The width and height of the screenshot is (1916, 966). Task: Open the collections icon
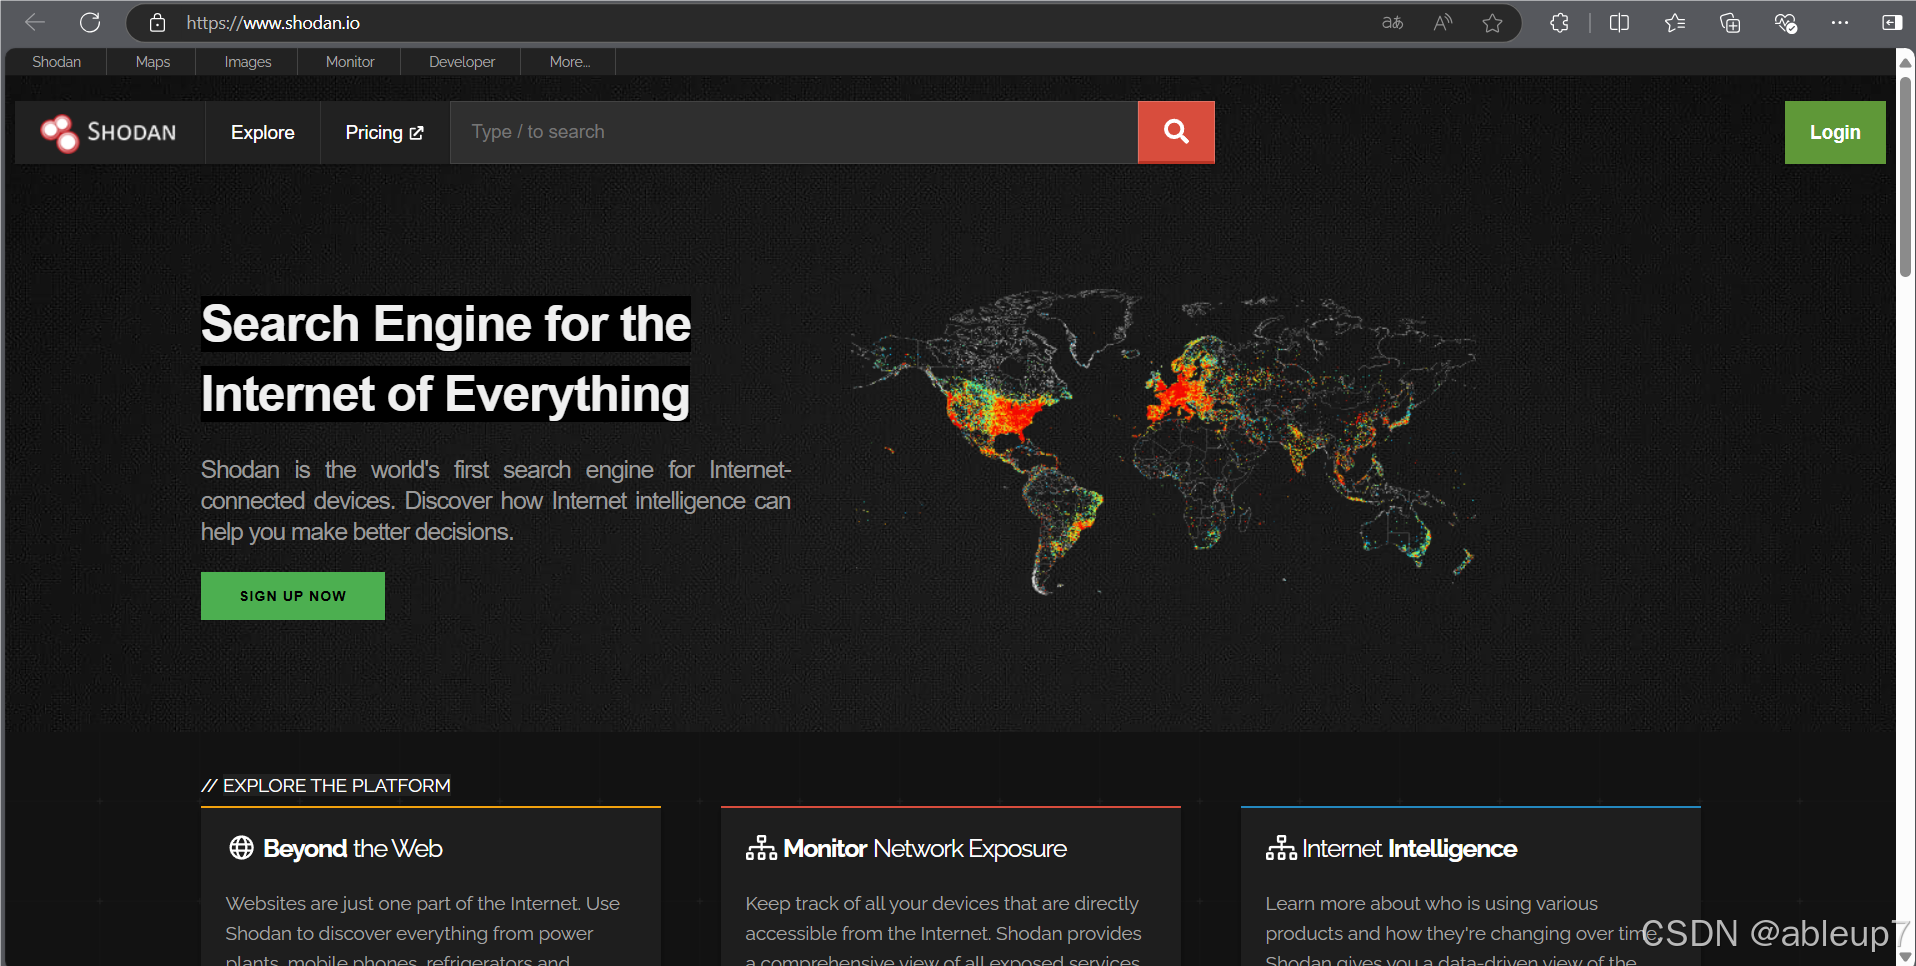1730,22
